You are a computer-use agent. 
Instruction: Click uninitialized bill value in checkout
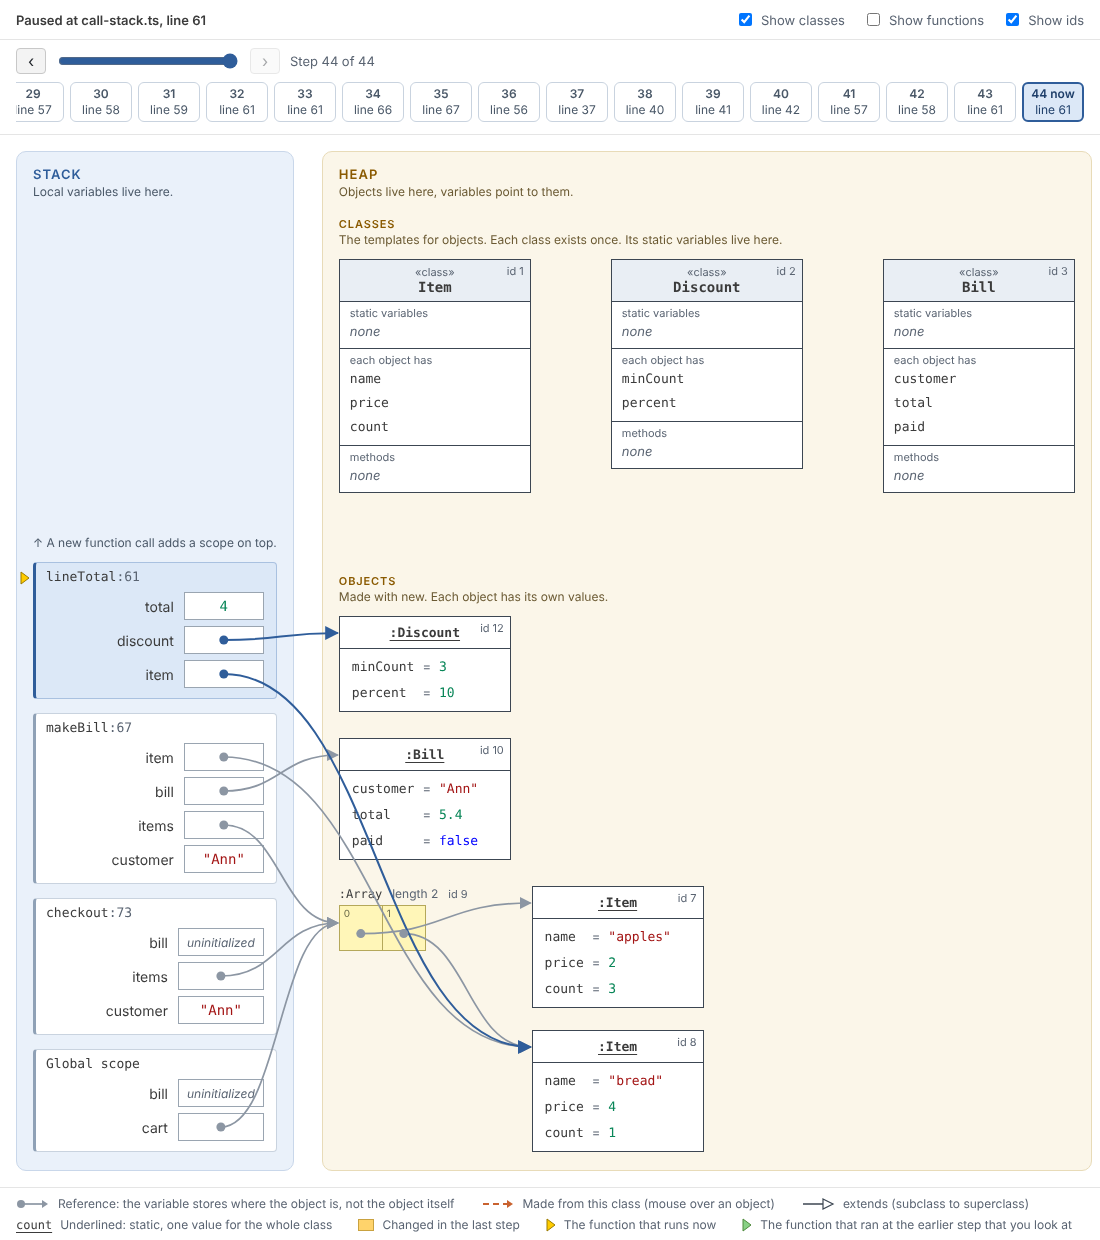click(221, 942)
